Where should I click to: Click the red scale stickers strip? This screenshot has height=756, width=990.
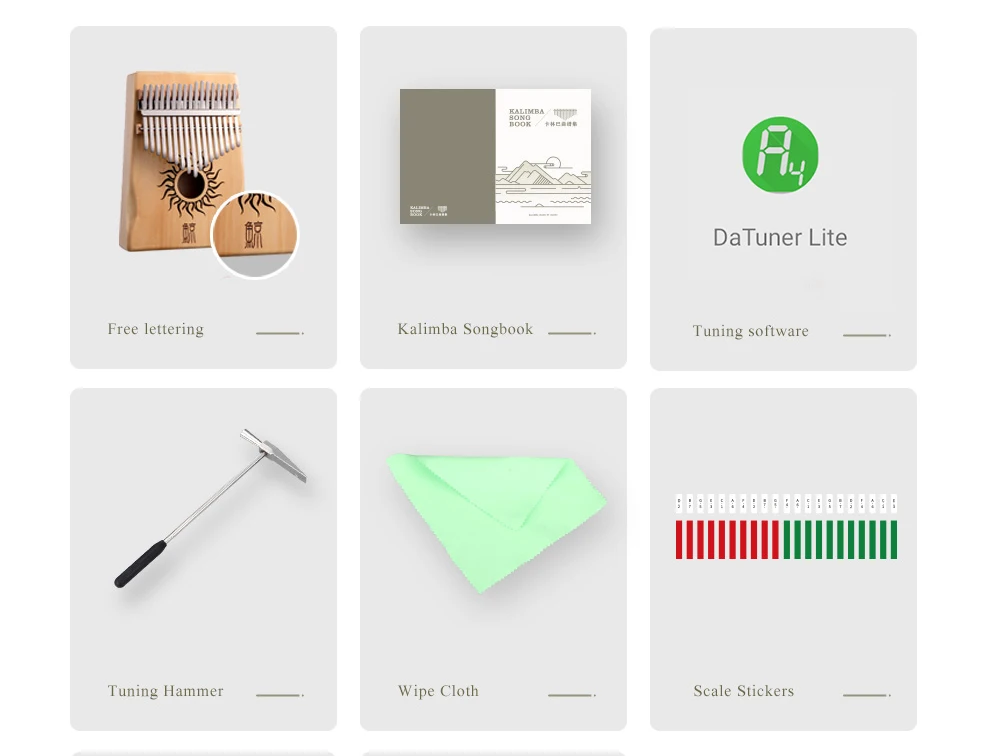pos(727,539)
